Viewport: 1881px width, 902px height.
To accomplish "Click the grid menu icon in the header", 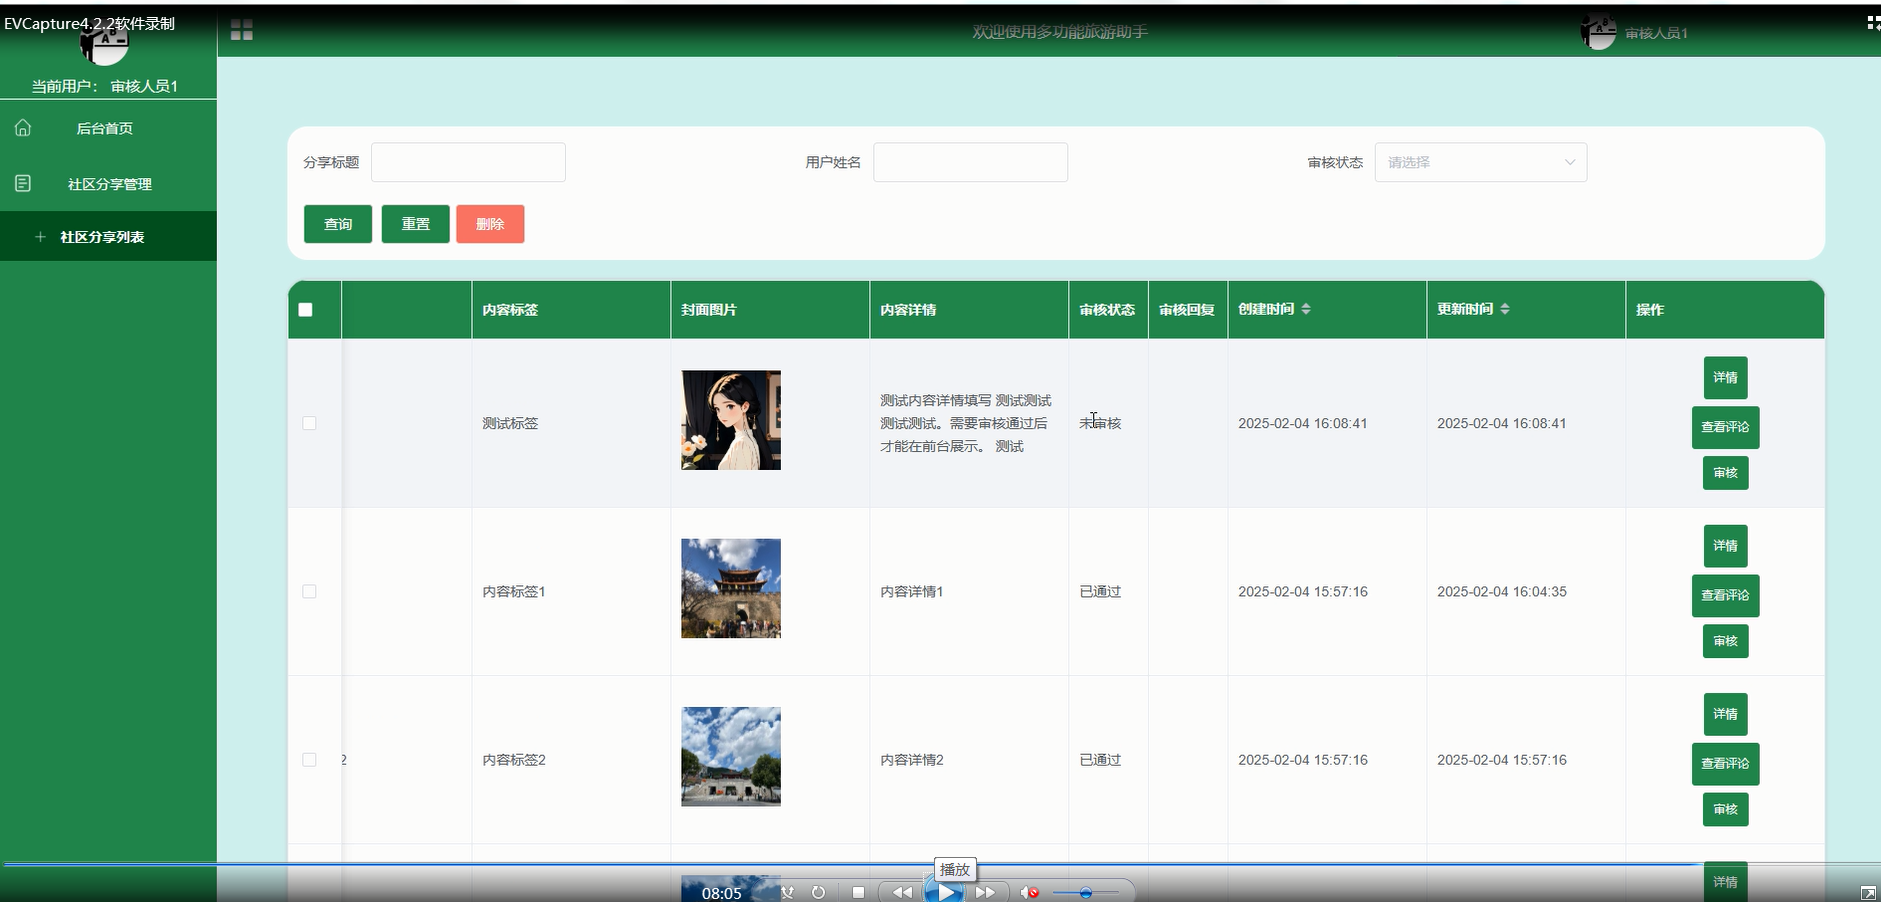I will [x=242, y=31].
